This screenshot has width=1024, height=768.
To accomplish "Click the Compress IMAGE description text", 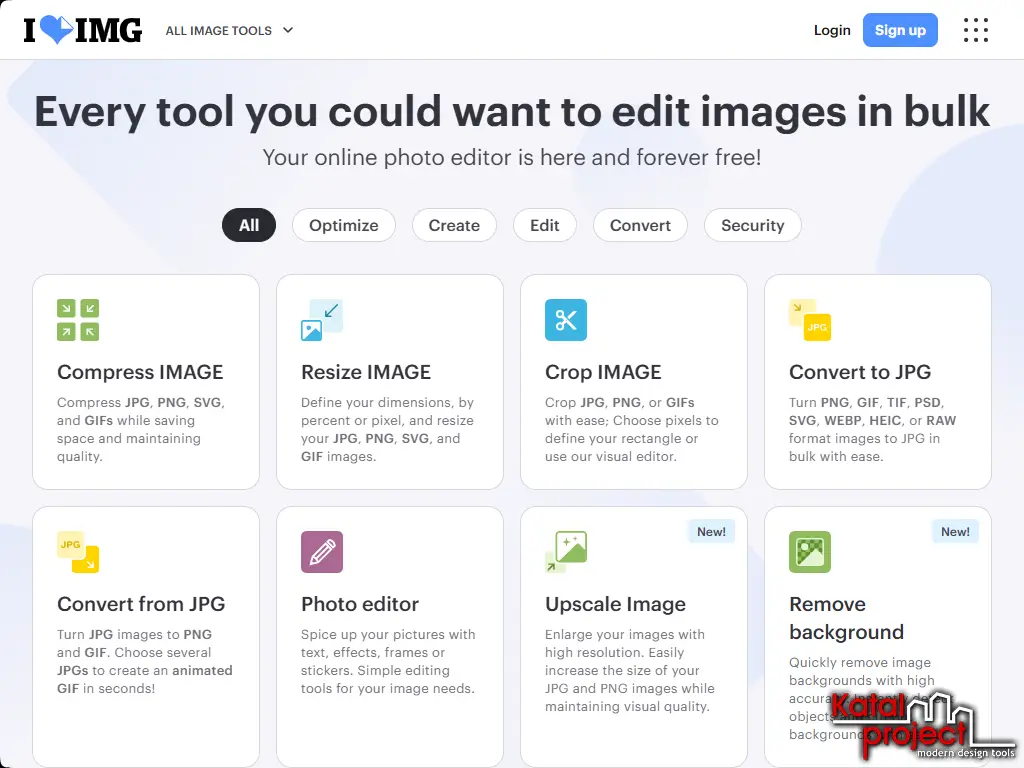I will (140, 429).
